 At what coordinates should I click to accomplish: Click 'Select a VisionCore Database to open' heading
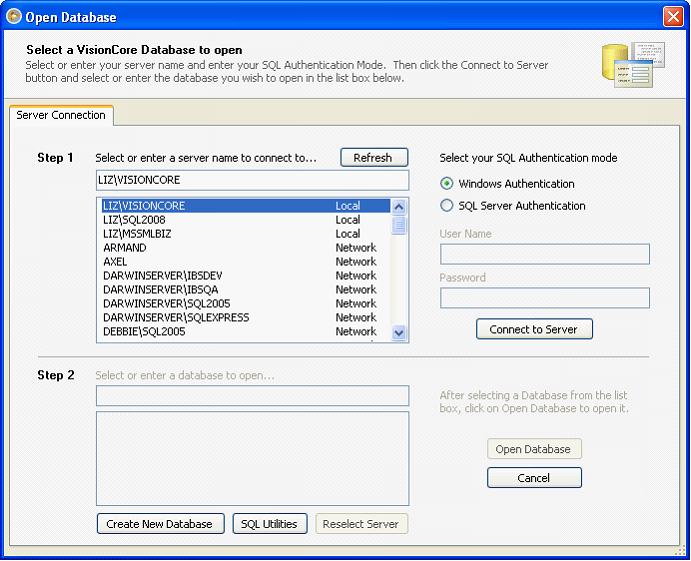coord(134,50)
